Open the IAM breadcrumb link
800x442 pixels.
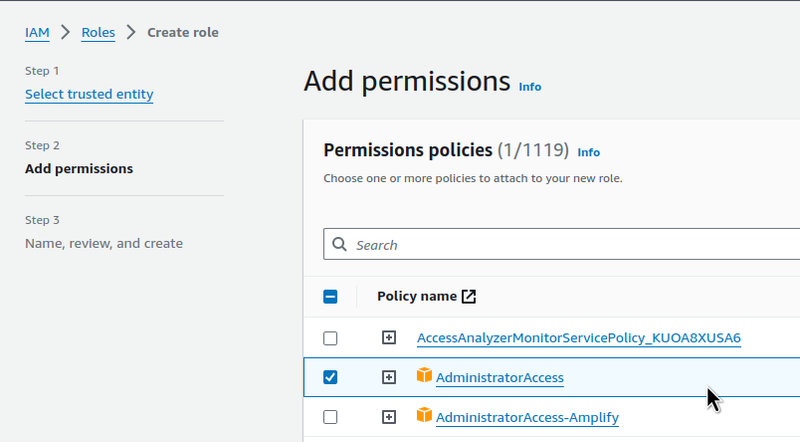point(37,33)
